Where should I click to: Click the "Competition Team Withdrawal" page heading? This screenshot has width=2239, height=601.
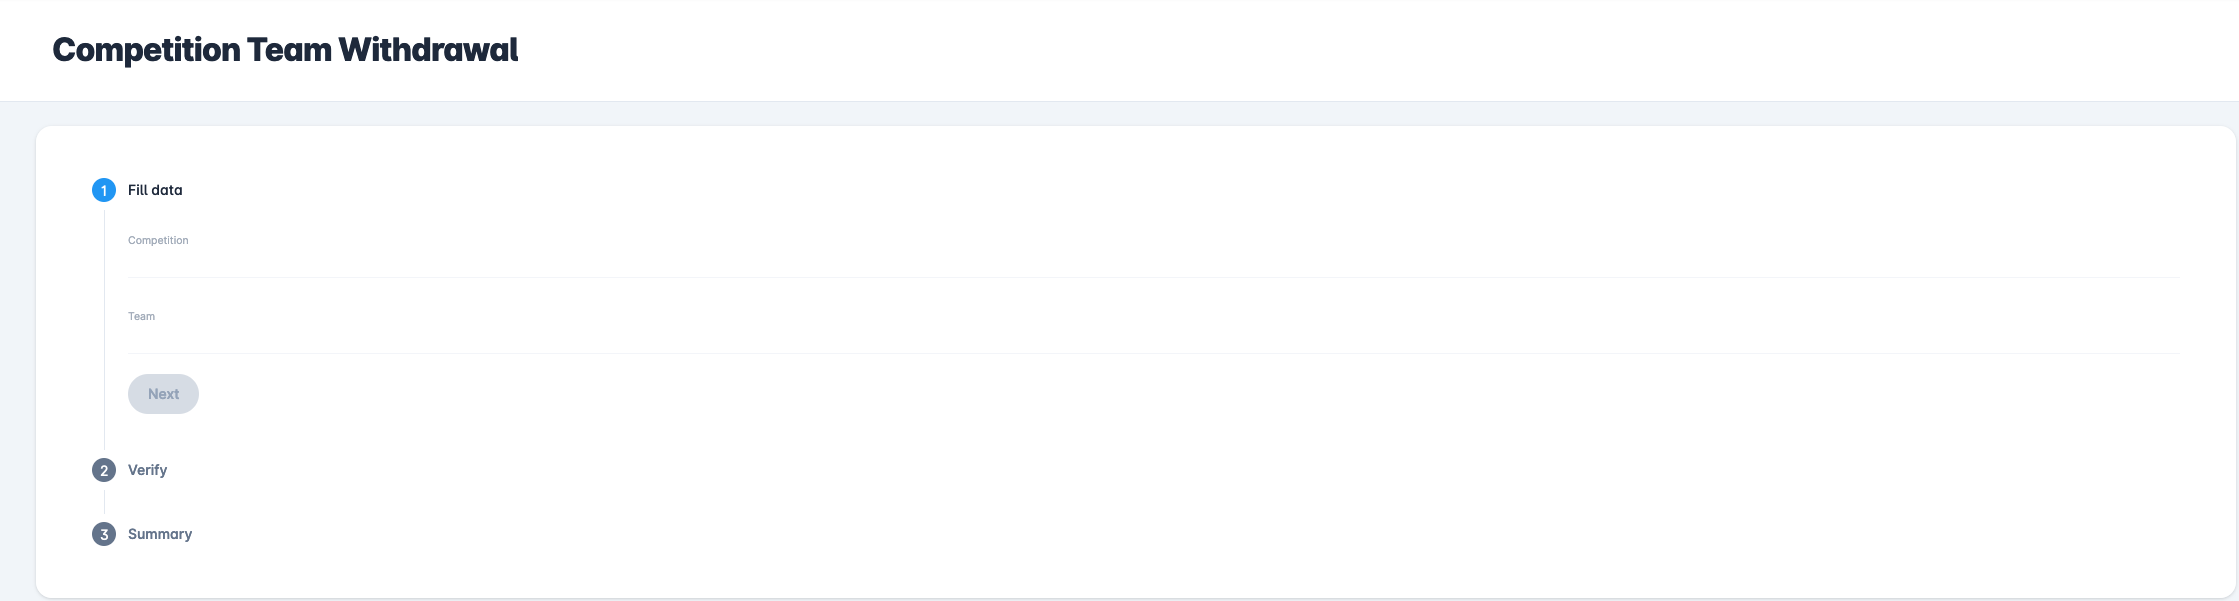point(285,50)
